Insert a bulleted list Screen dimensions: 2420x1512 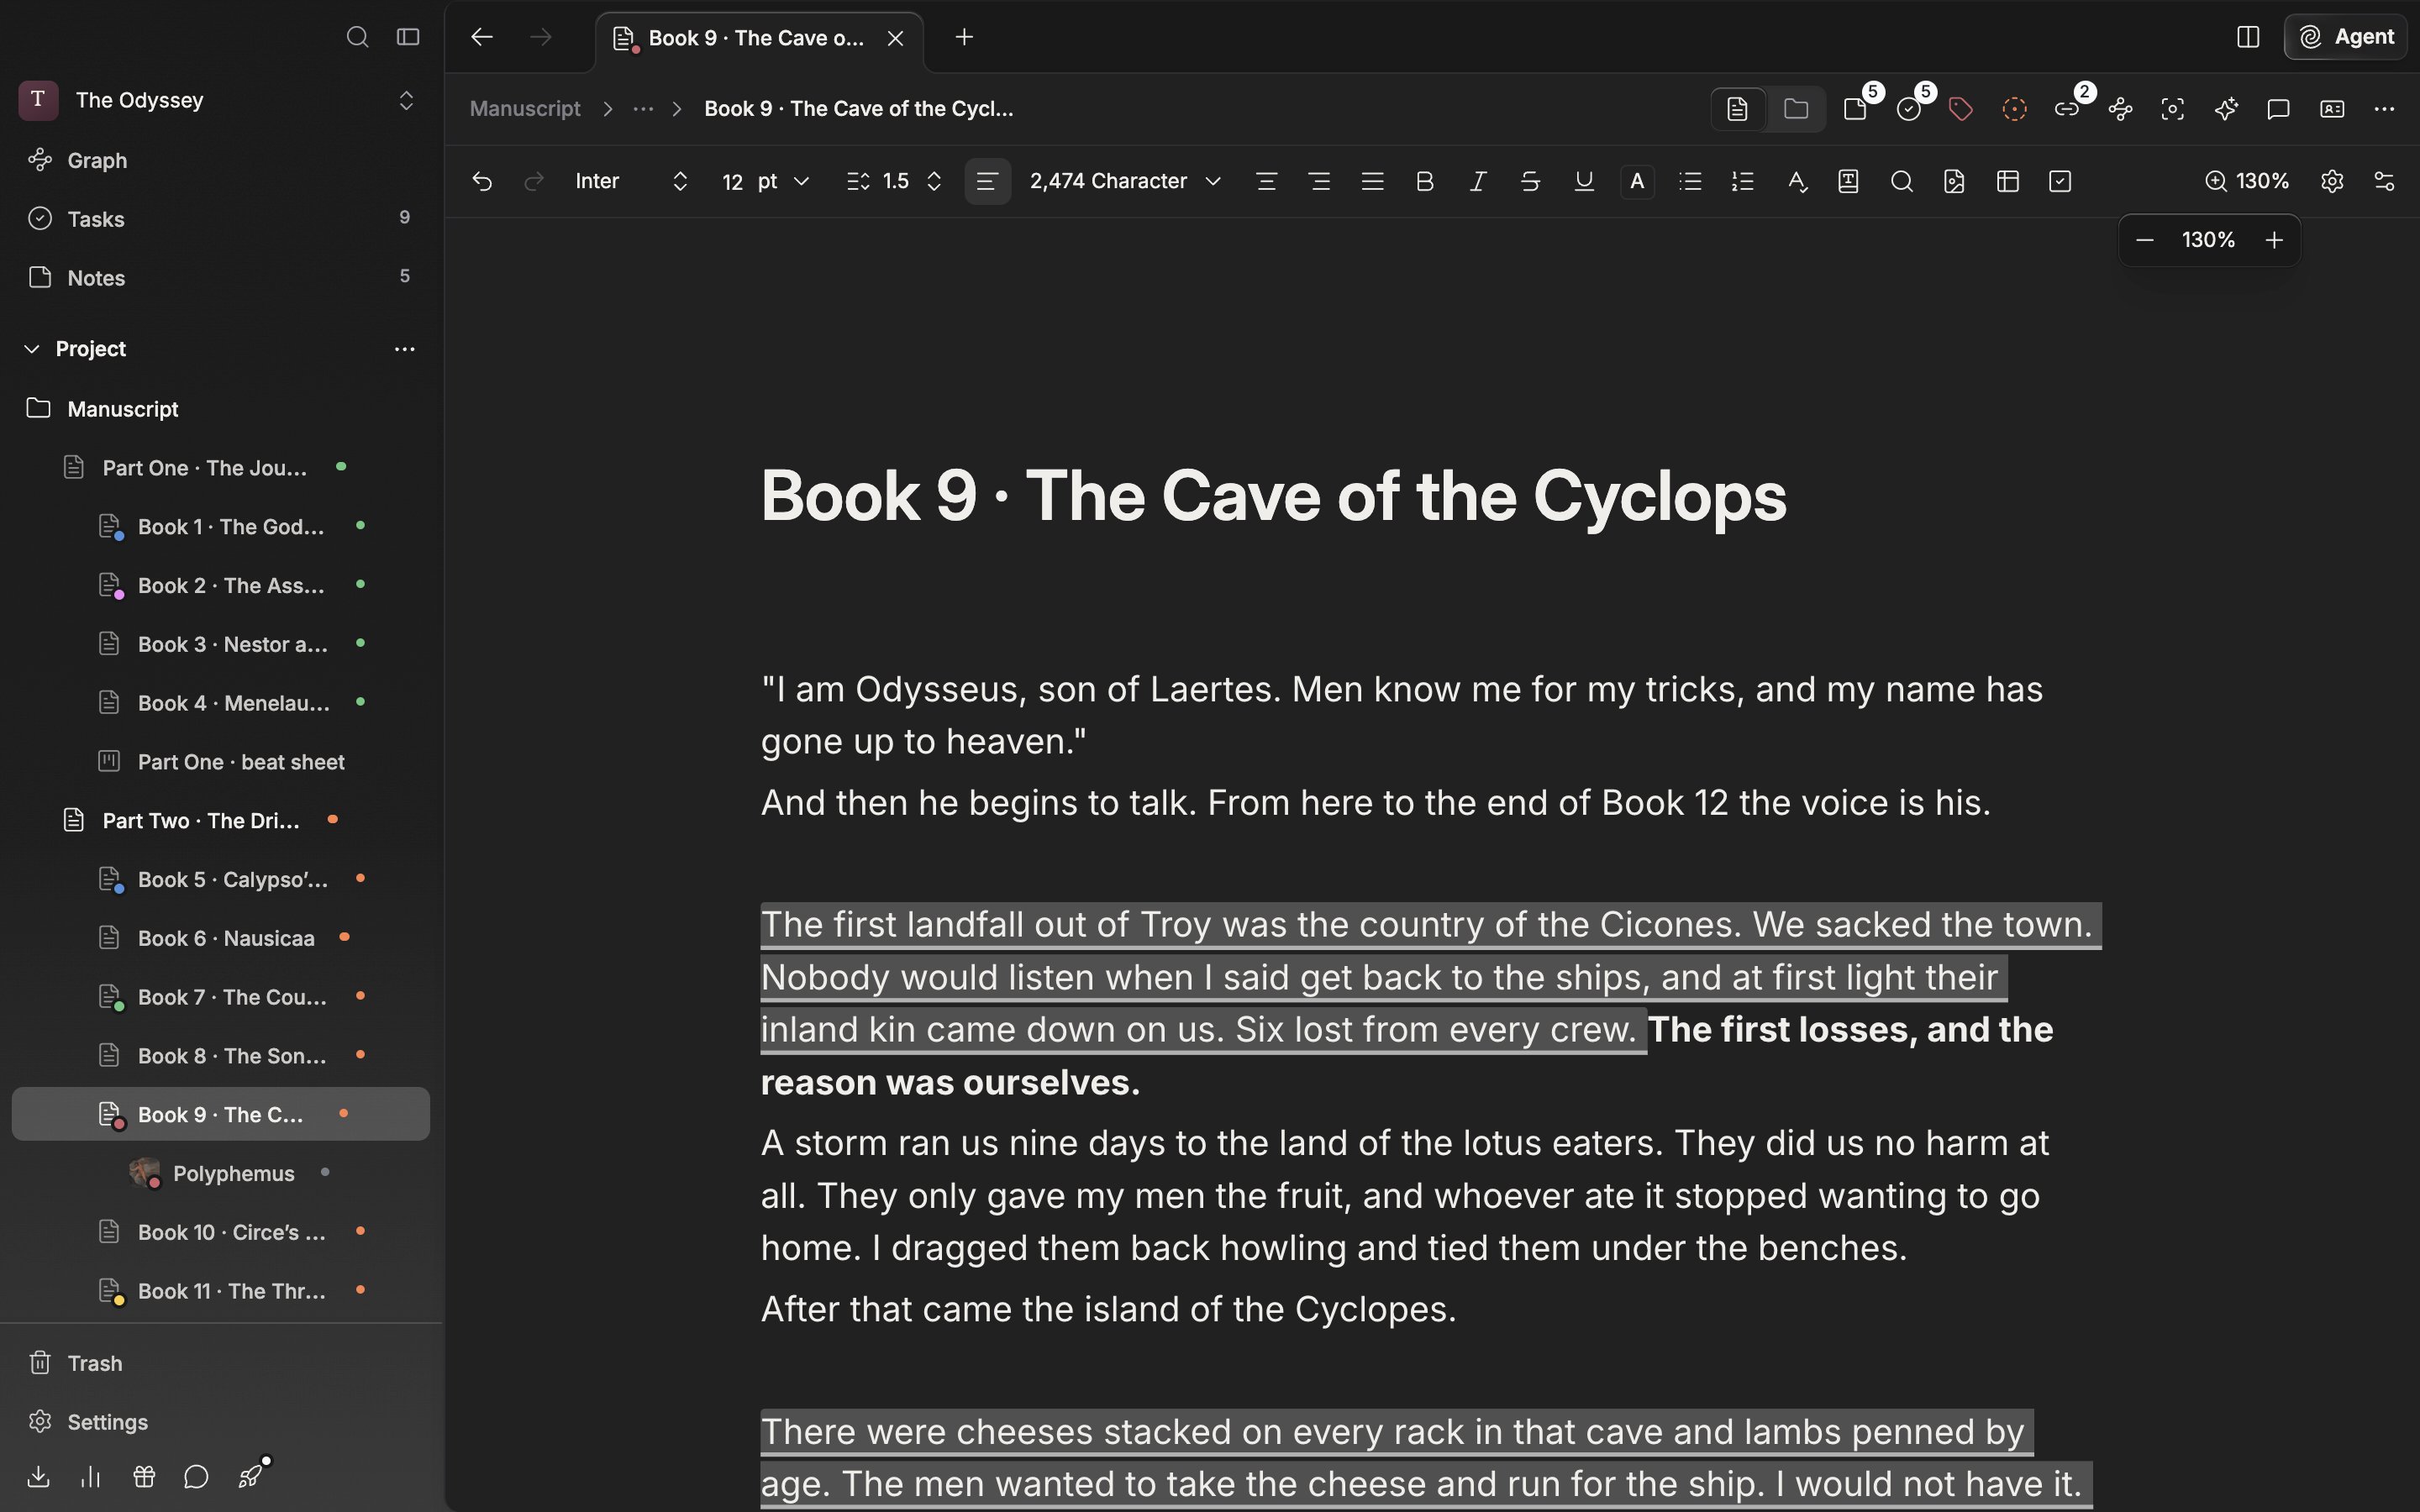(x=1690, y=181)
